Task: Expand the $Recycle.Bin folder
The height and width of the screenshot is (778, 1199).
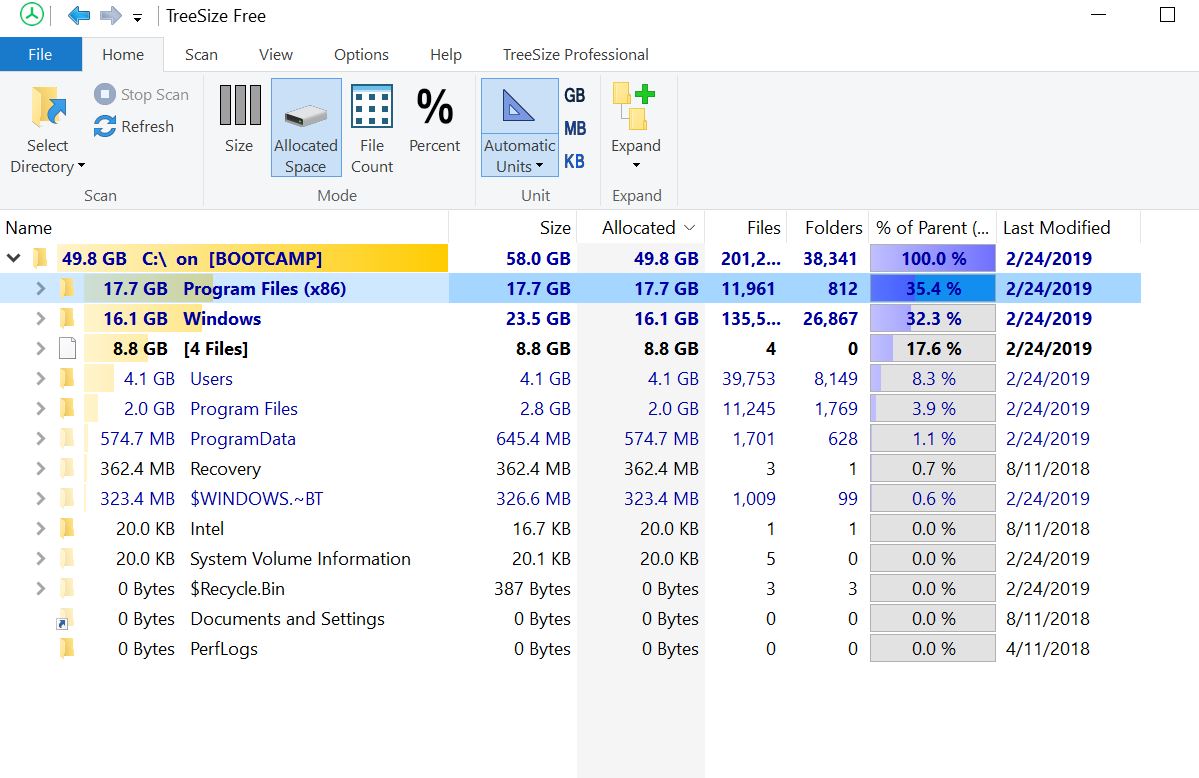Action: tap(41, 588)
